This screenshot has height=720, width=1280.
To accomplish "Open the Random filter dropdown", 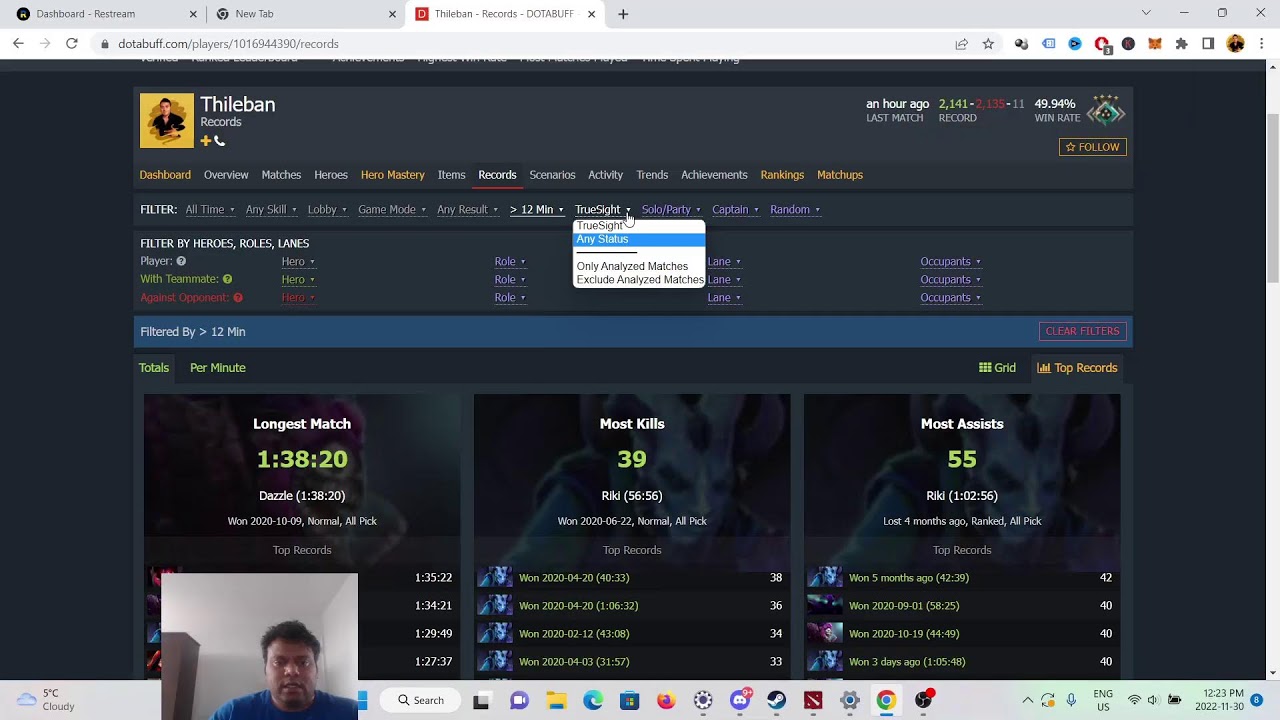I will point(795,210).
